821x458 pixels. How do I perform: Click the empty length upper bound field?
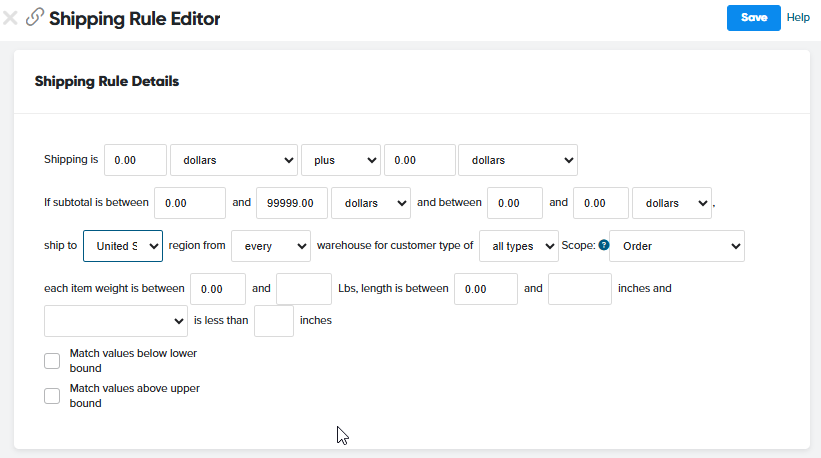pos(580,289)
